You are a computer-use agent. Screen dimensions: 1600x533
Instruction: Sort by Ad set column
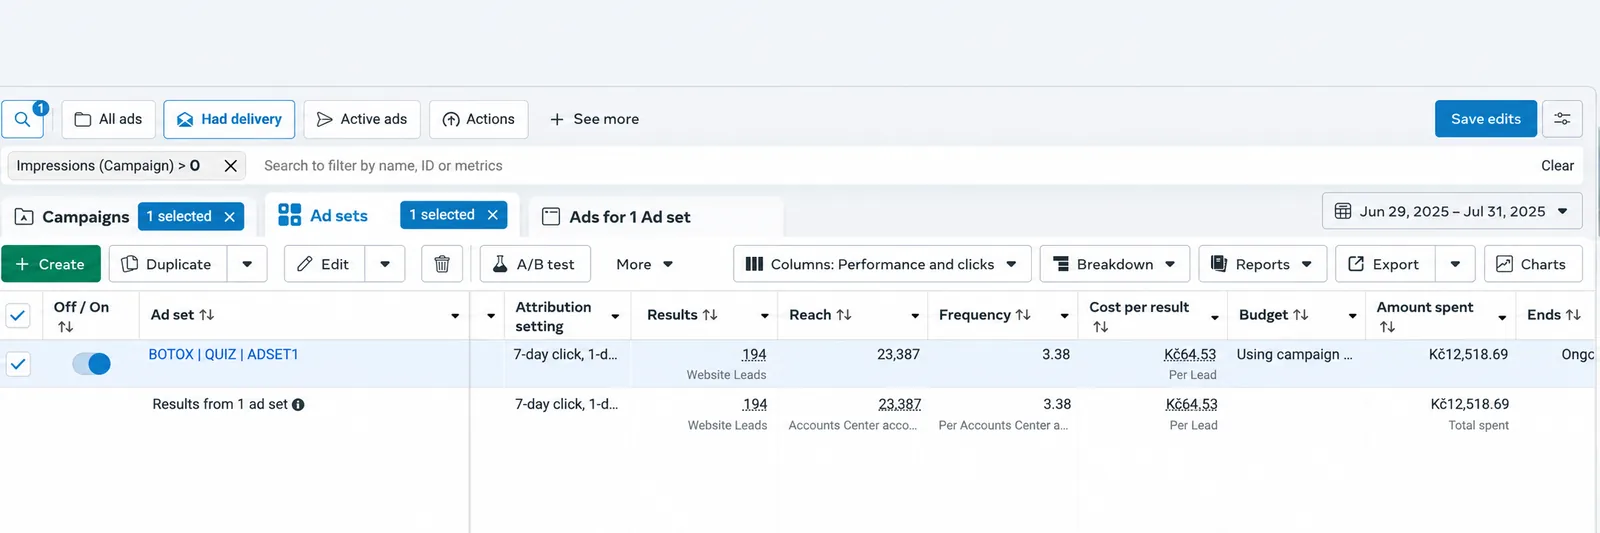[x=207, y=315]
